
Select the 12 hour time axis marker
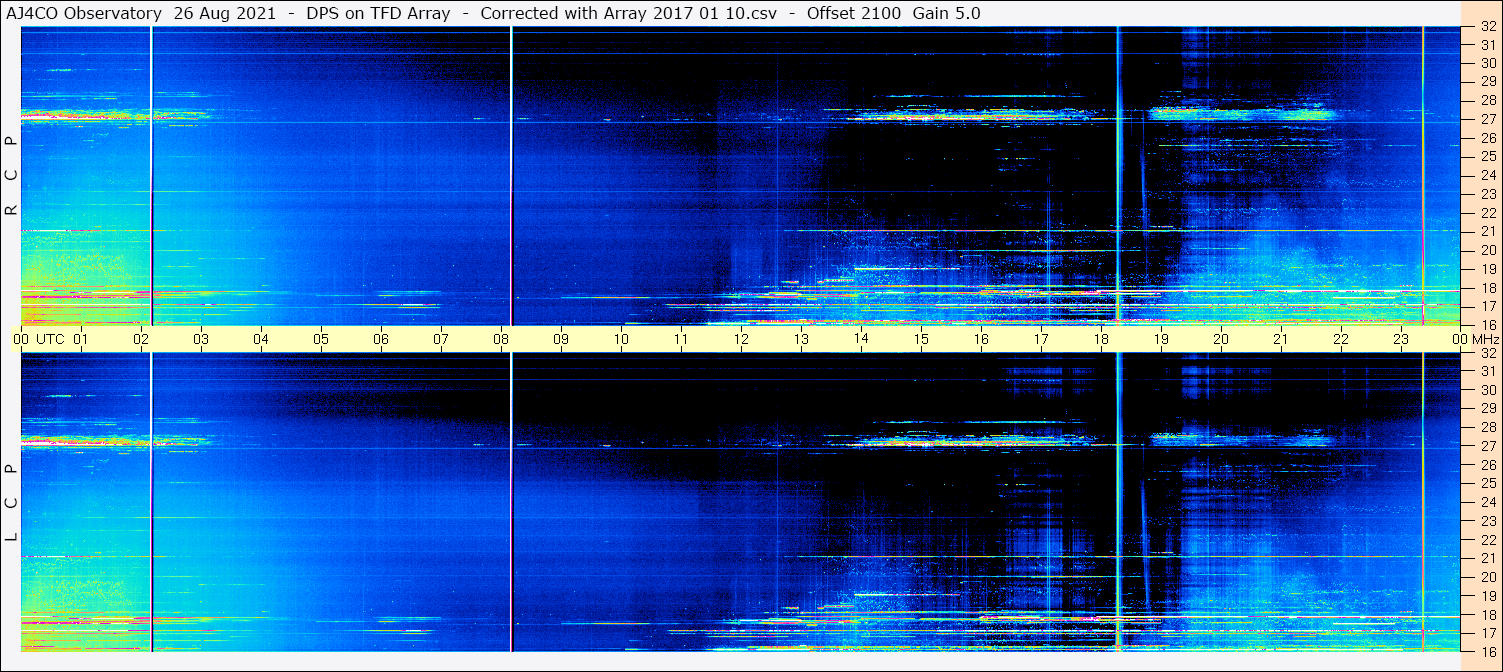[x=741, y=339]
